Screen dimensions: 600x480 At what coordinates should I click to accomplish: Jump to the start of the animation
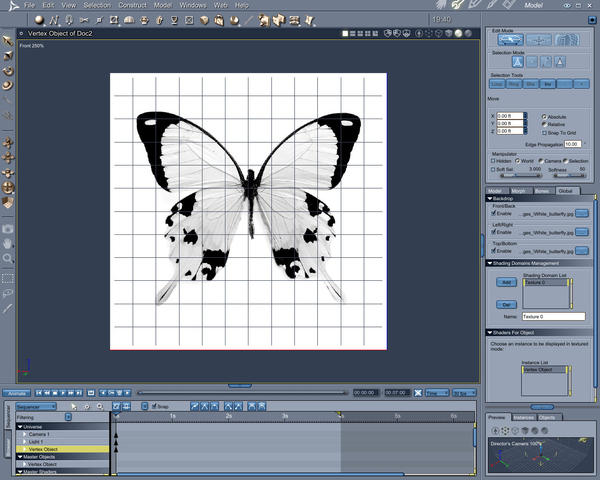pyautogui.click(x=39, y=393)
